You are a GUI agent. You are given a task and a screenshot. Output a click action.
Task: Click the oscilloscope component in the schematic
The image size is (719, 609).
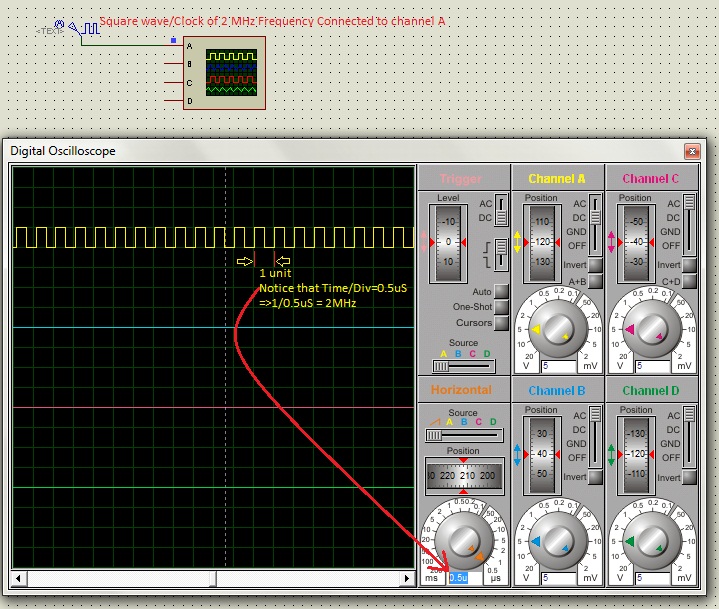[224, 73]
